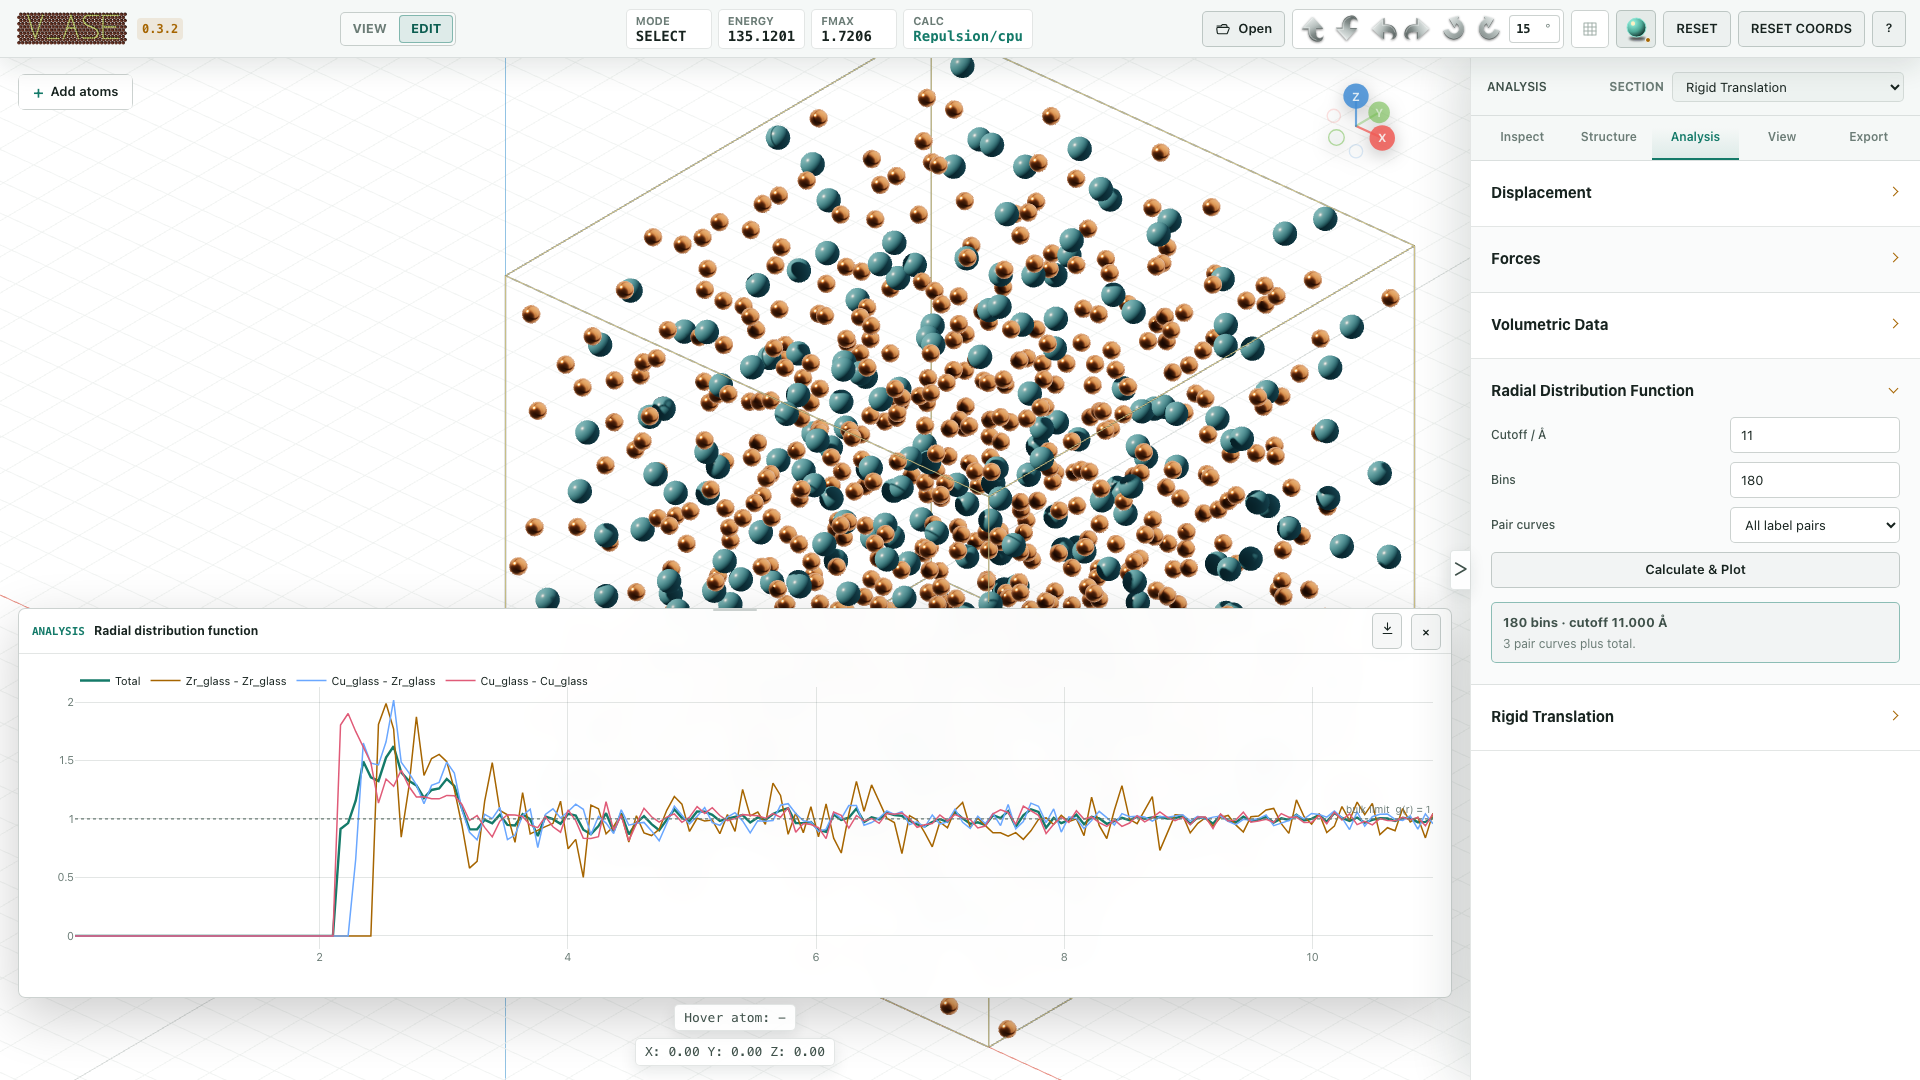Viewport: 1920px width, 1080px height.
Task: Toggle the Zr_glass - Zr_glass legend entry
Action: pyautogui.click(x=218, y=681)
